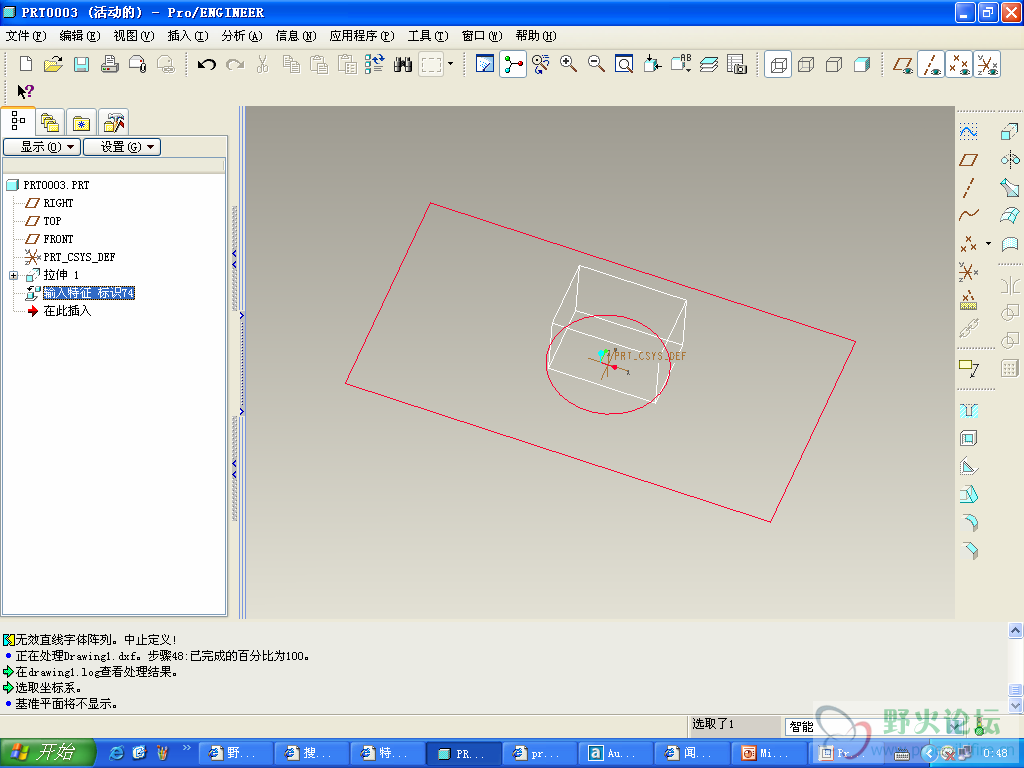The image size is (1024, 768).
Task: Undo the last action
Action: pyautogui.click(x=206, y=64)
